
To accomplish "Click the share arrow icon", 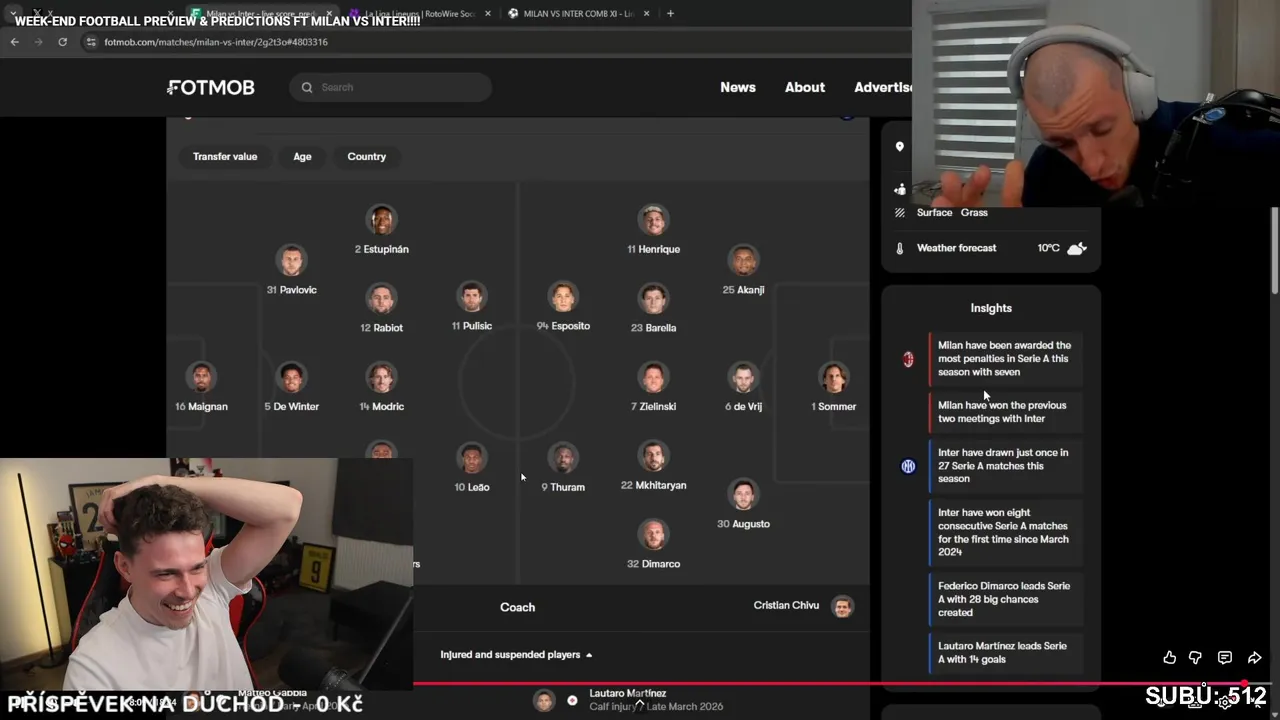I will coord(1254,657).
